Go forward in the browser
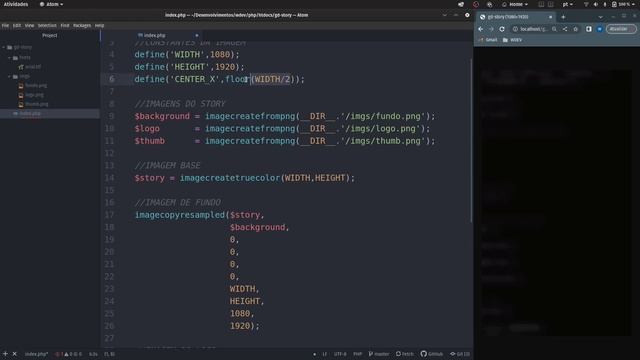Screen dimensions: 640x360 pyautogui.click(x=491, y=29)
